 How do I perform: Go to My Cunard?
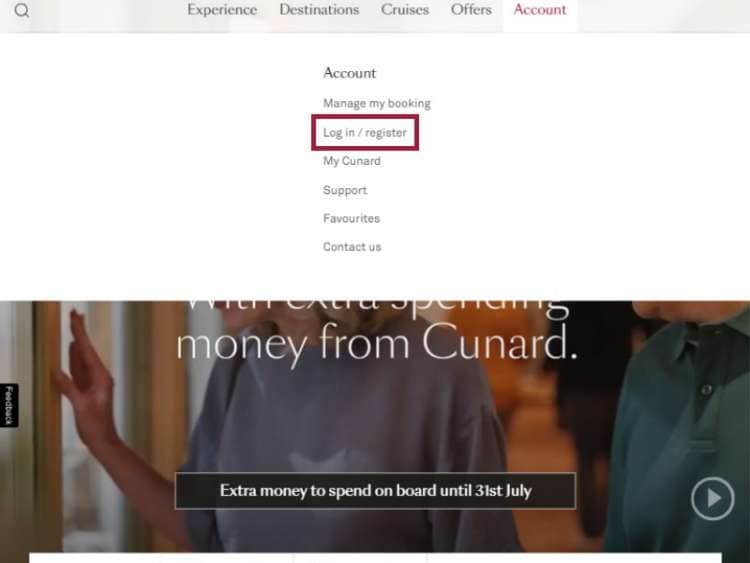(x=352, y=161)
